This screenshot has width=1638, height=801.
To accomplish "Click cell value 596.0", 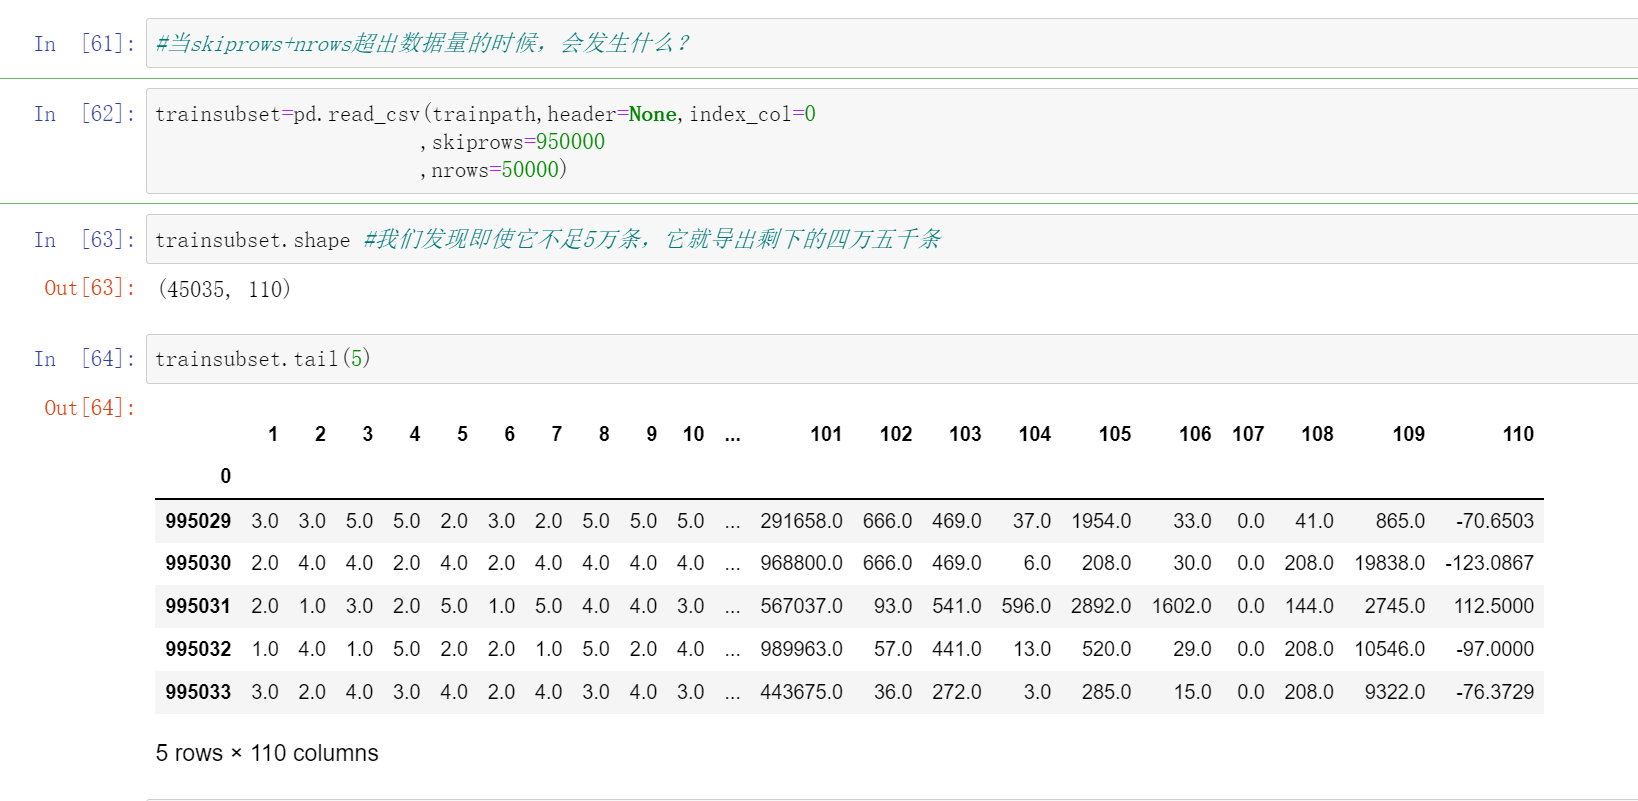I will pos(1026,606).
